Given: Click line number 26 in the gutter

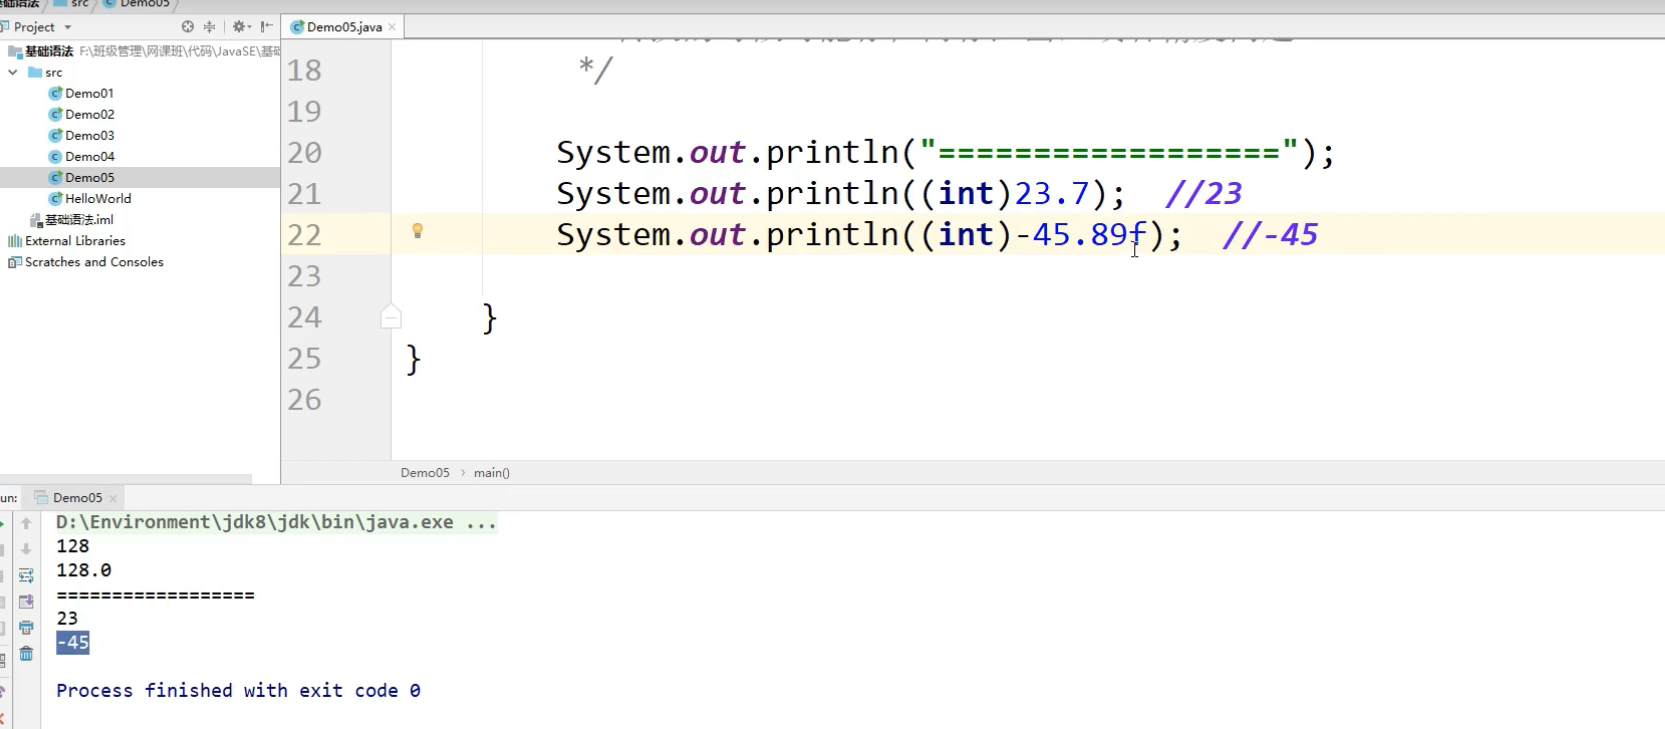Looking at the screenshot, I should coord(305,399).
